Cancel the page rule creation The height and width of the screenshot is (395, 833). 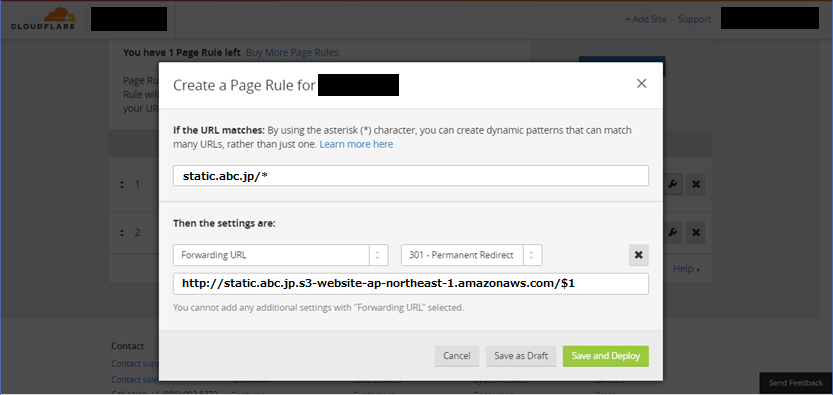point(457,356)
